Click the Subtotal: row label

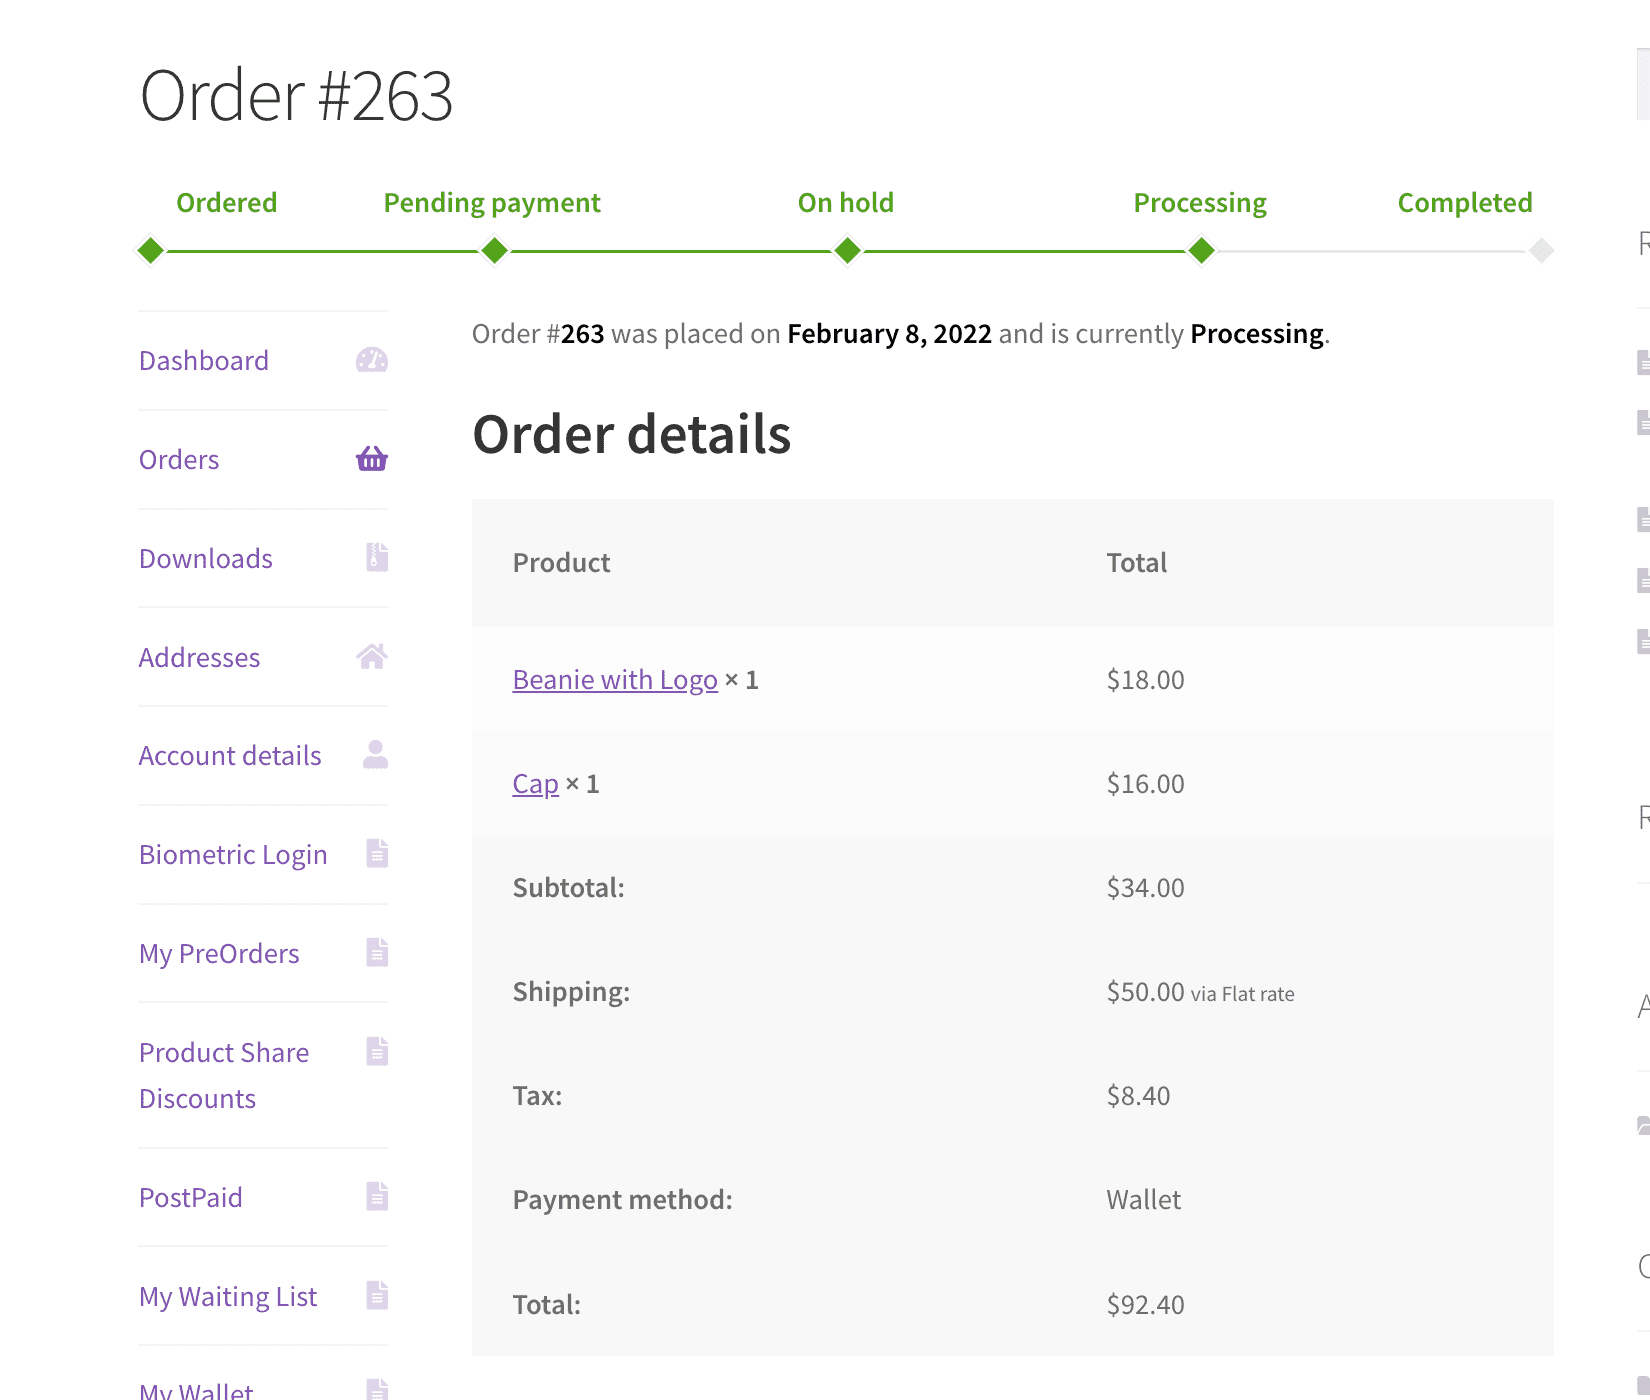click(569, 888)
